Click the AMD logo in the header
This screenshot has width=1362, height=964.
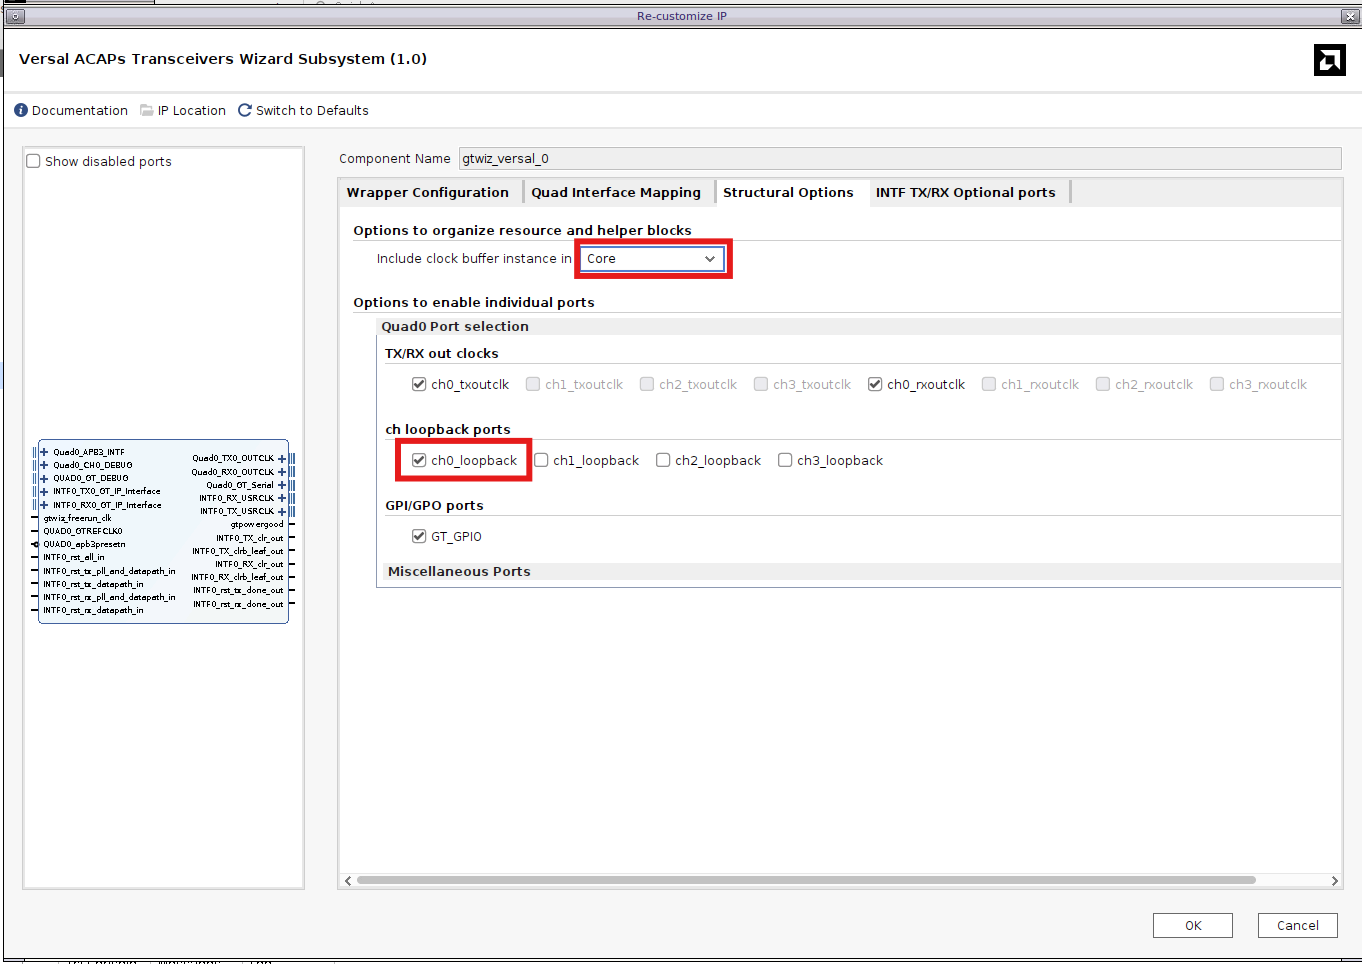(x=1329, y=60)
